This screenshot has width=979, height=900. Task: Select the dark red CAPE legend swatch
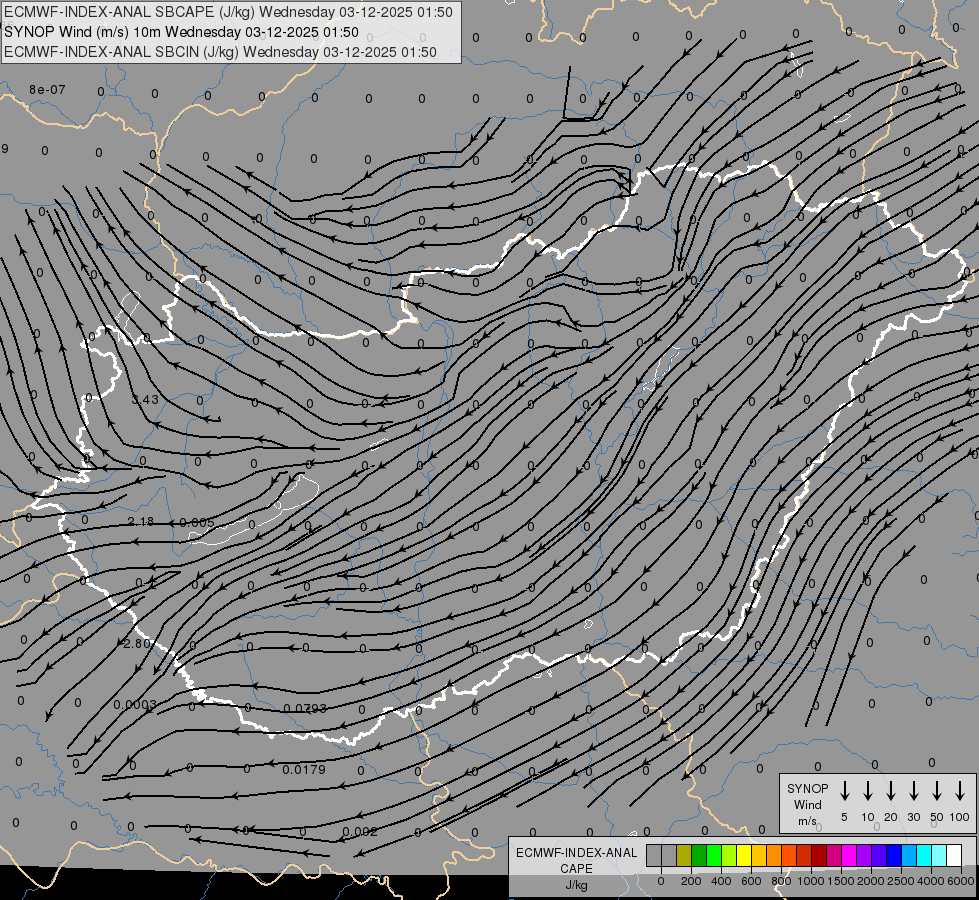click(x=819, y=855)
